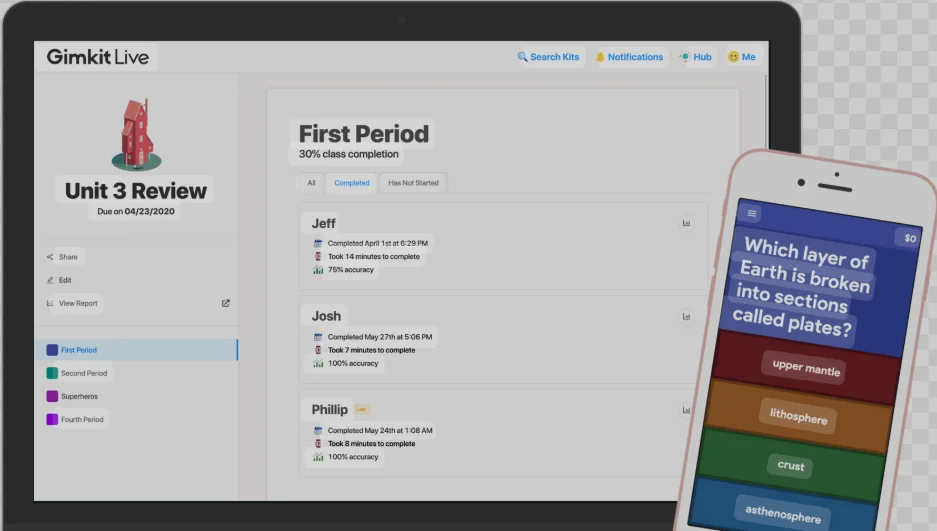The image size is (937, 531).
Task: Click the '30% class completion' text
Action: click(348, 154)
